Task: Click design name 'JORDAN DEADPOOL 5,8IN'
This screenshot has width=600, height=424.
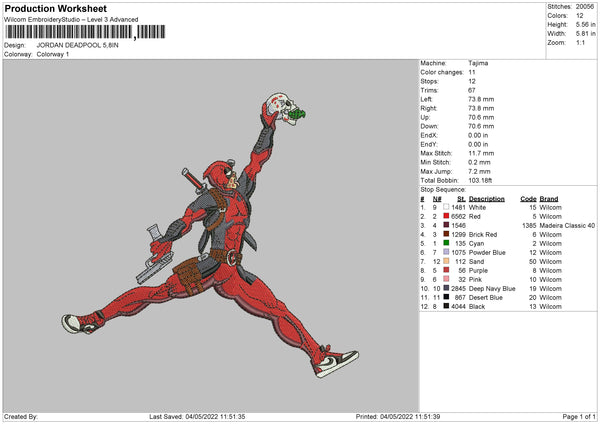Action: coord(78,45)
